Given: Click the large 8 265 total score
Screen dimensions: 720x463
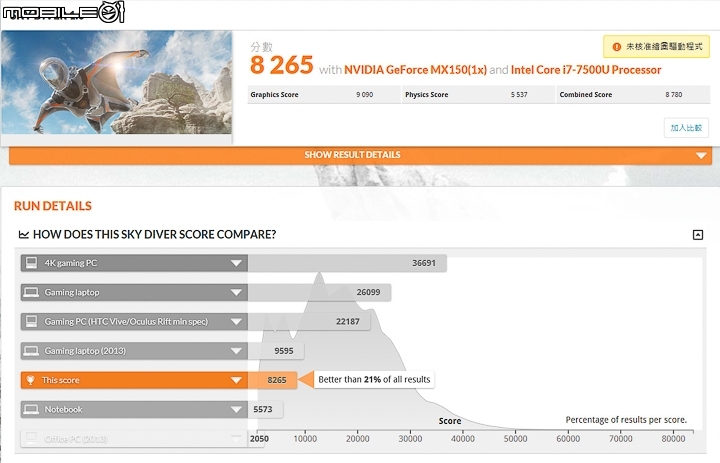Looking at the screenshot, I should [281, 65].
